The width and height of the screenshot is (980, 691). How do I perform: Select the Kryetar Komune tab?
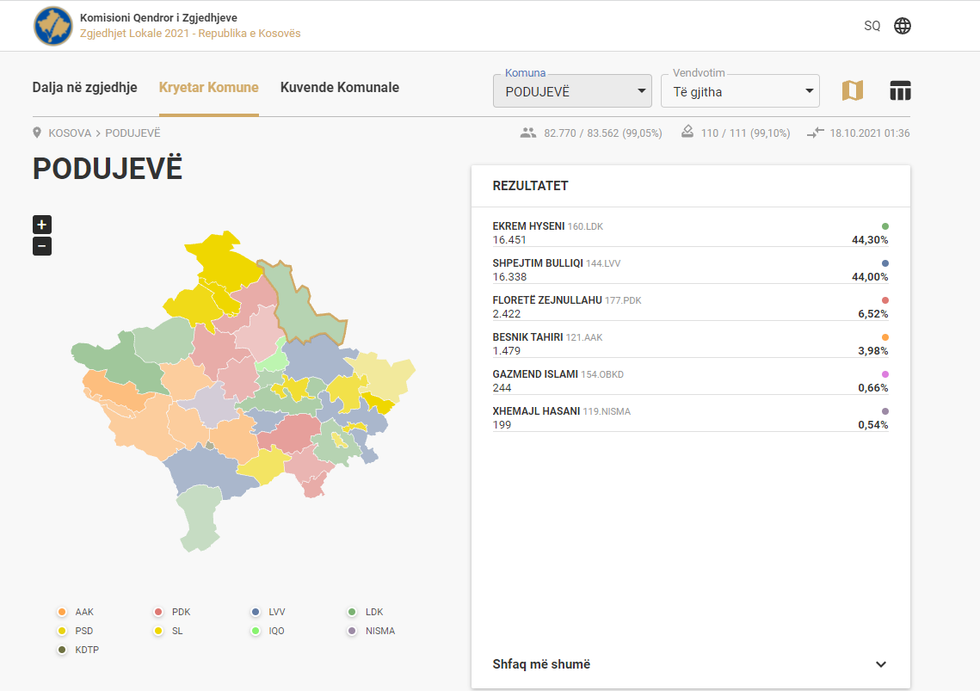208,88
